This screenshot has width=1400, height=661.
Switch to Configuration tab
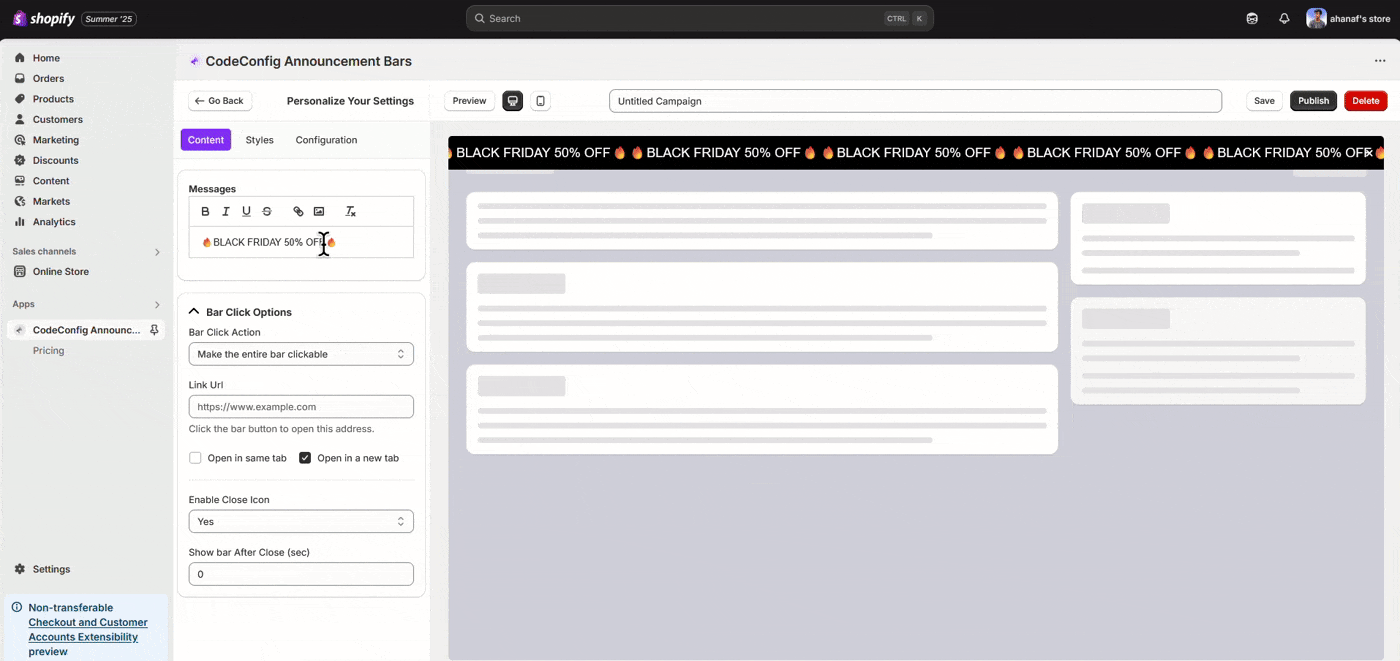click(326, 140)
